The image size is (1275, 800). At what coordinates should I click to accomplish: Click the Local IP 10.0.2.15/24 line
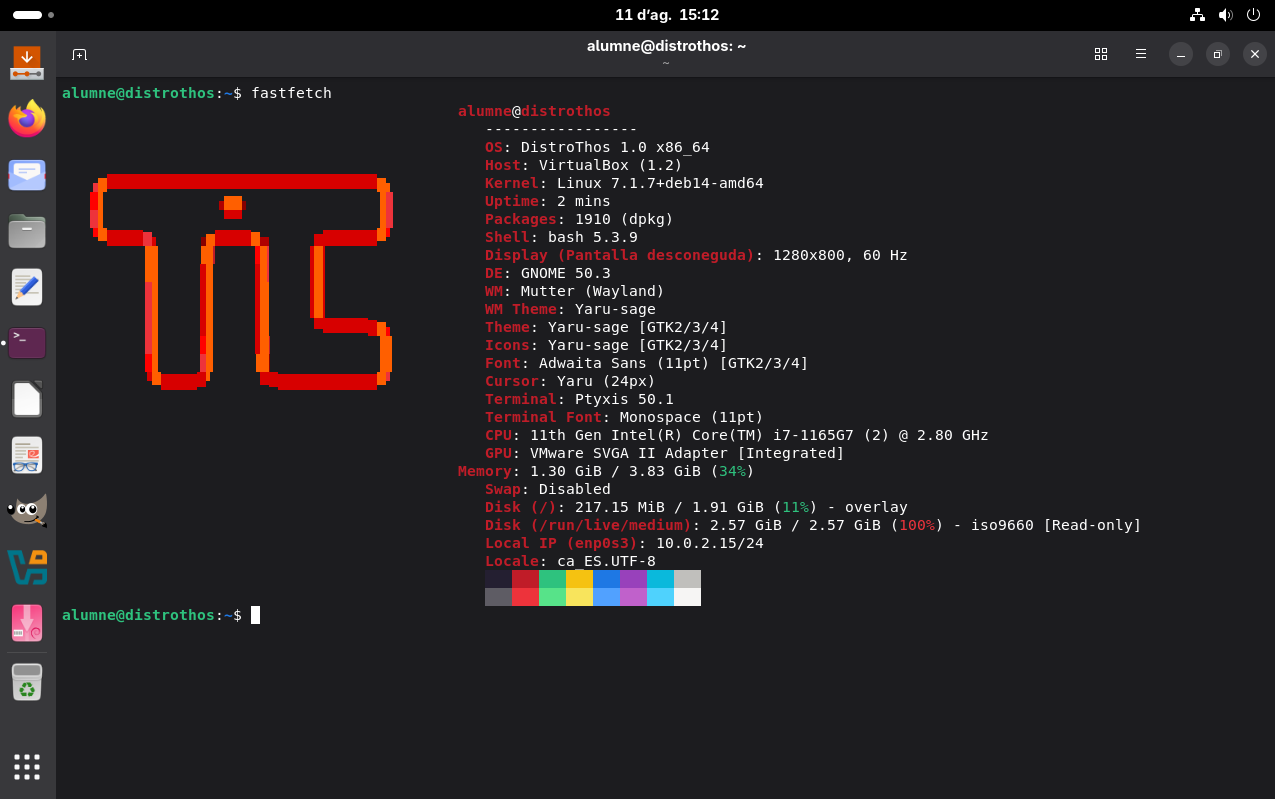tap(624, 543)
